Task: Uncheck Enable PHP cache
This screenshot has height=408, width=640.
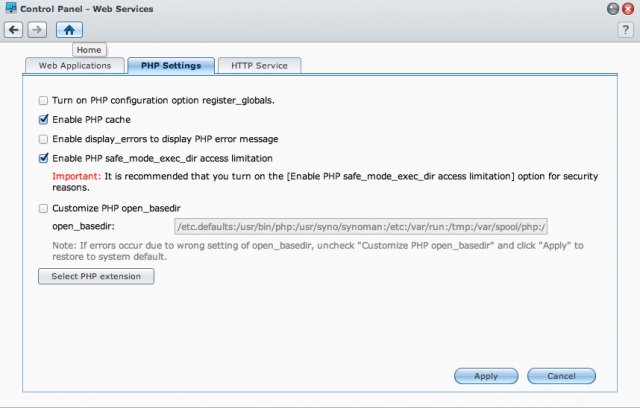Action: click(43, 120)
